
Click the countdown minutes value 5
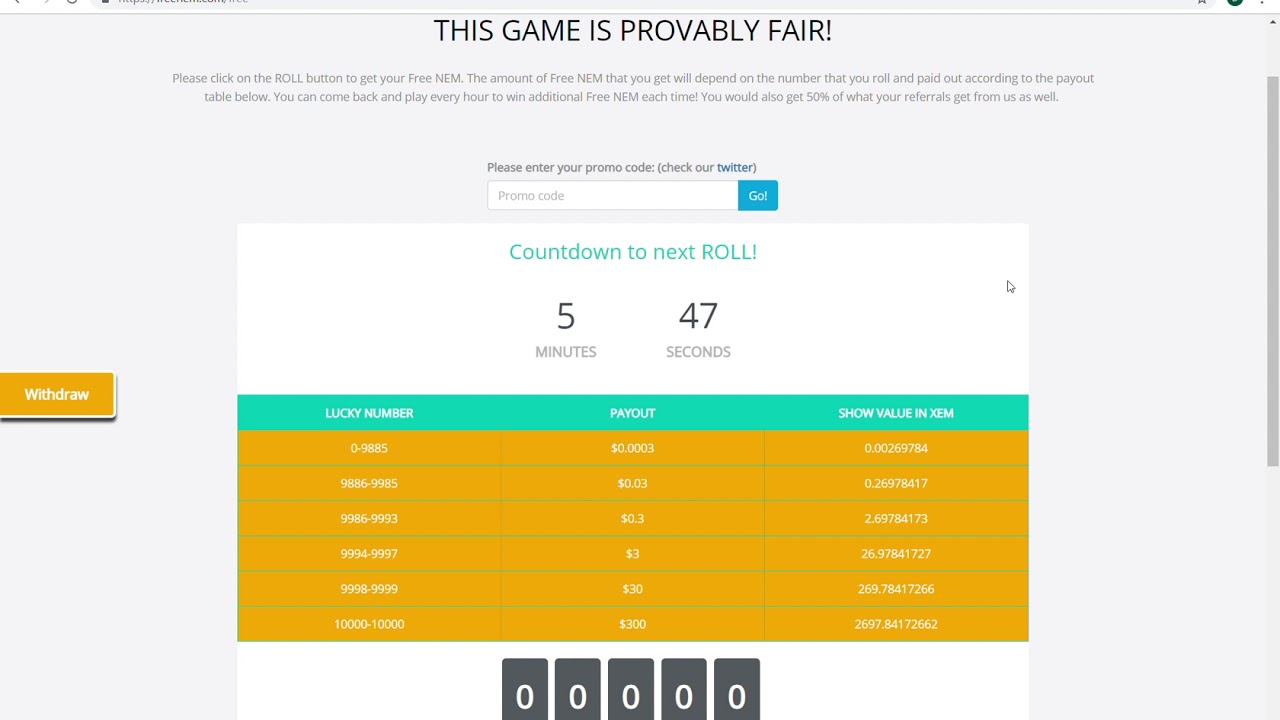click(566, 316)
